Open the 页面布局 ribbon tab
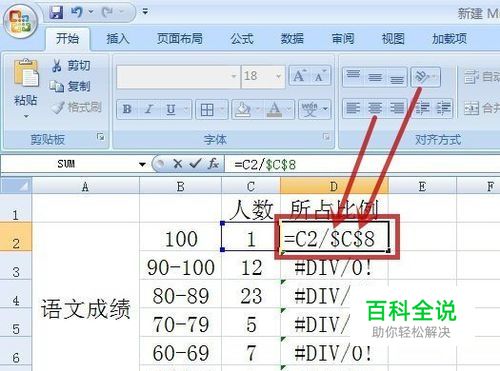Image resolution: width=500 pixels, height=371 pixels. (x=180, y=39)
